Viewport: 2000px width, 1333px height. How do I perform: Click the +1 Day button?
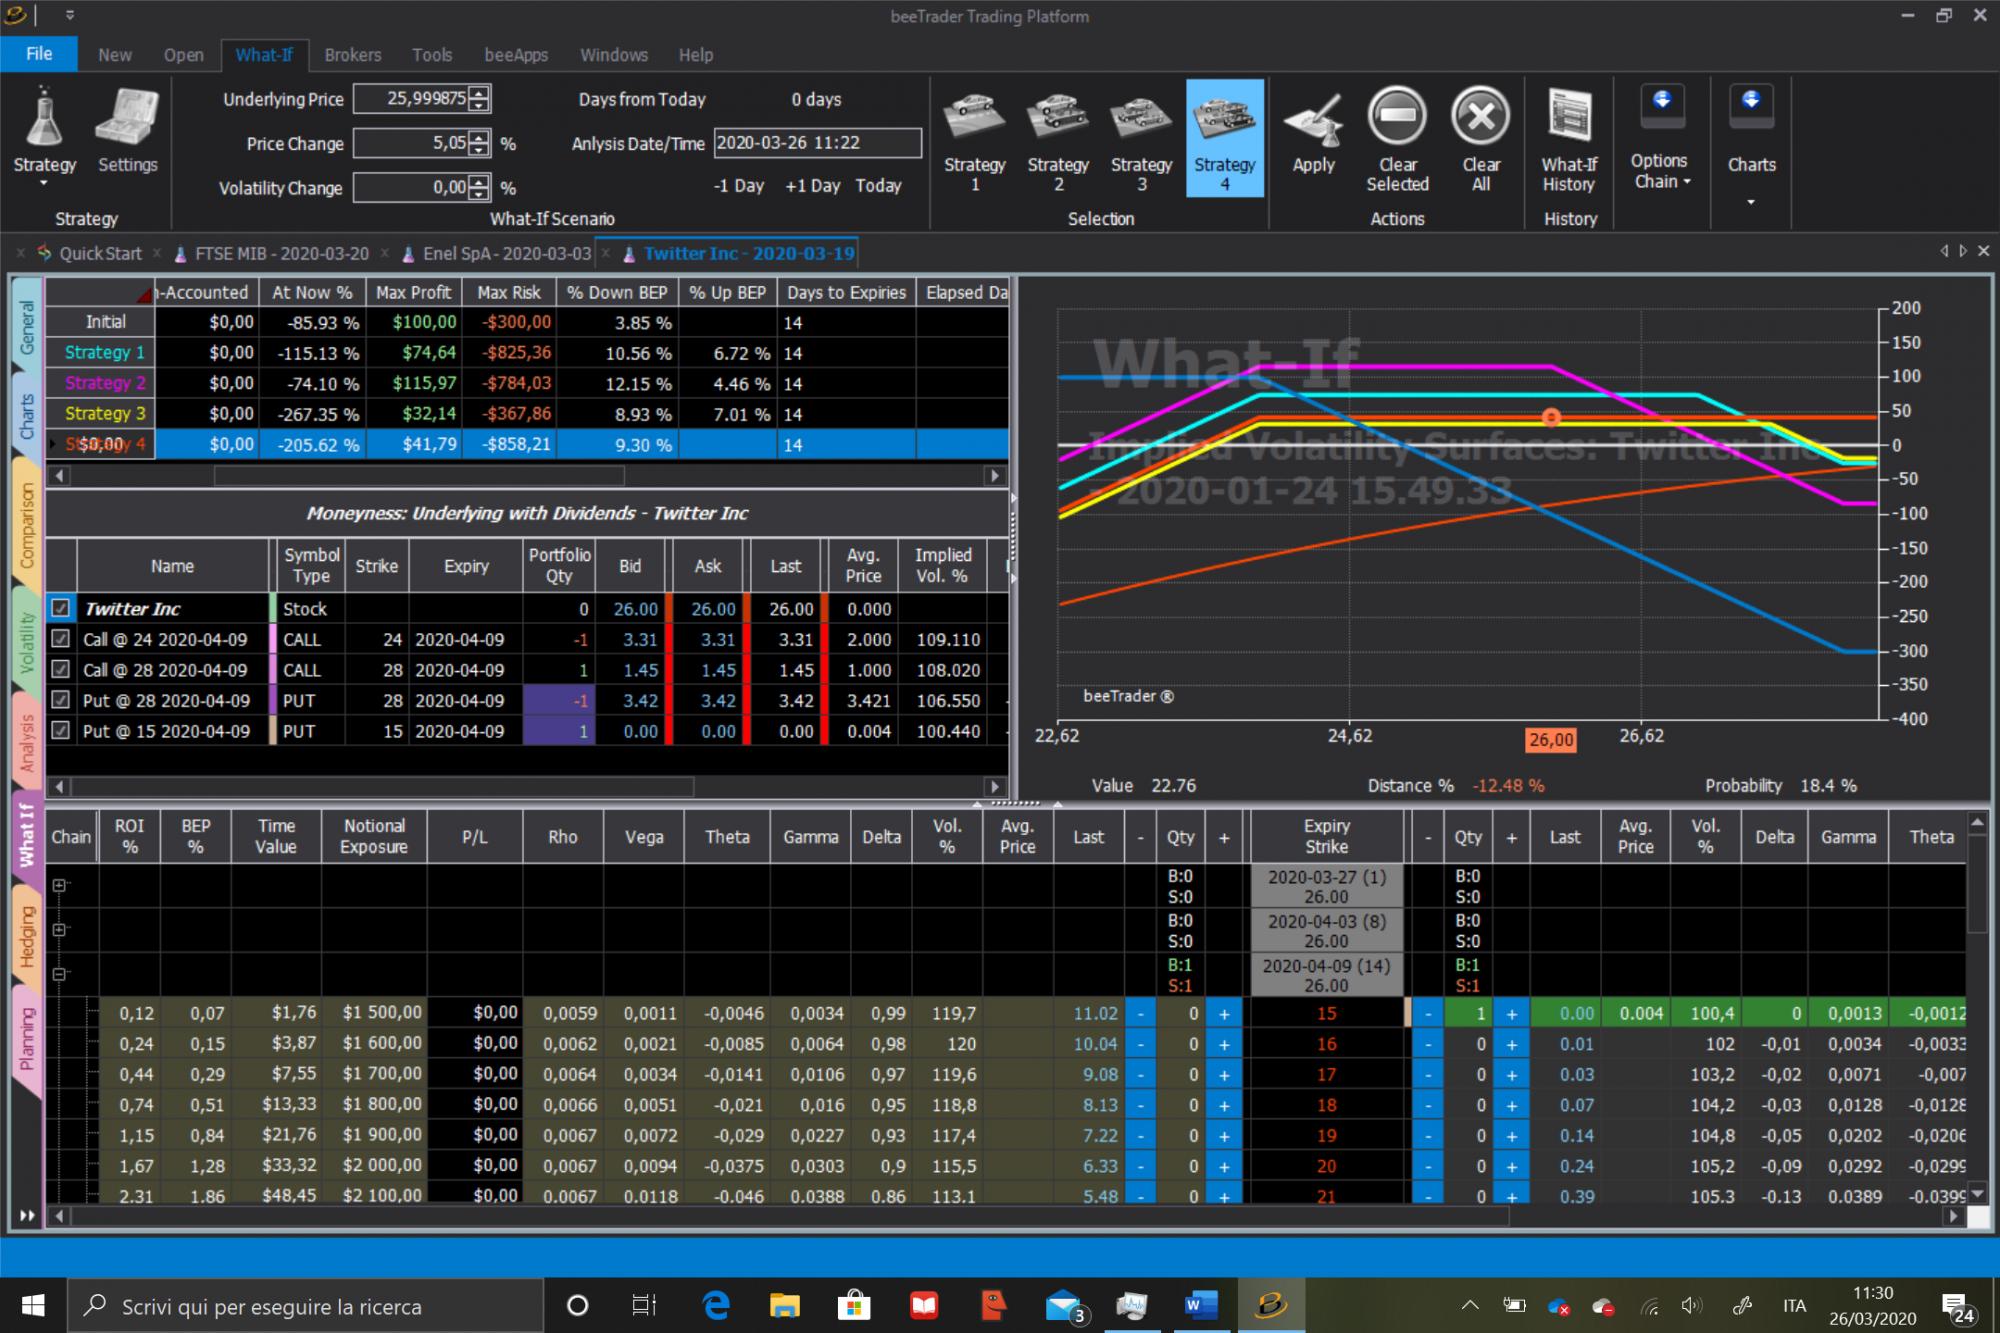[812, 186]
